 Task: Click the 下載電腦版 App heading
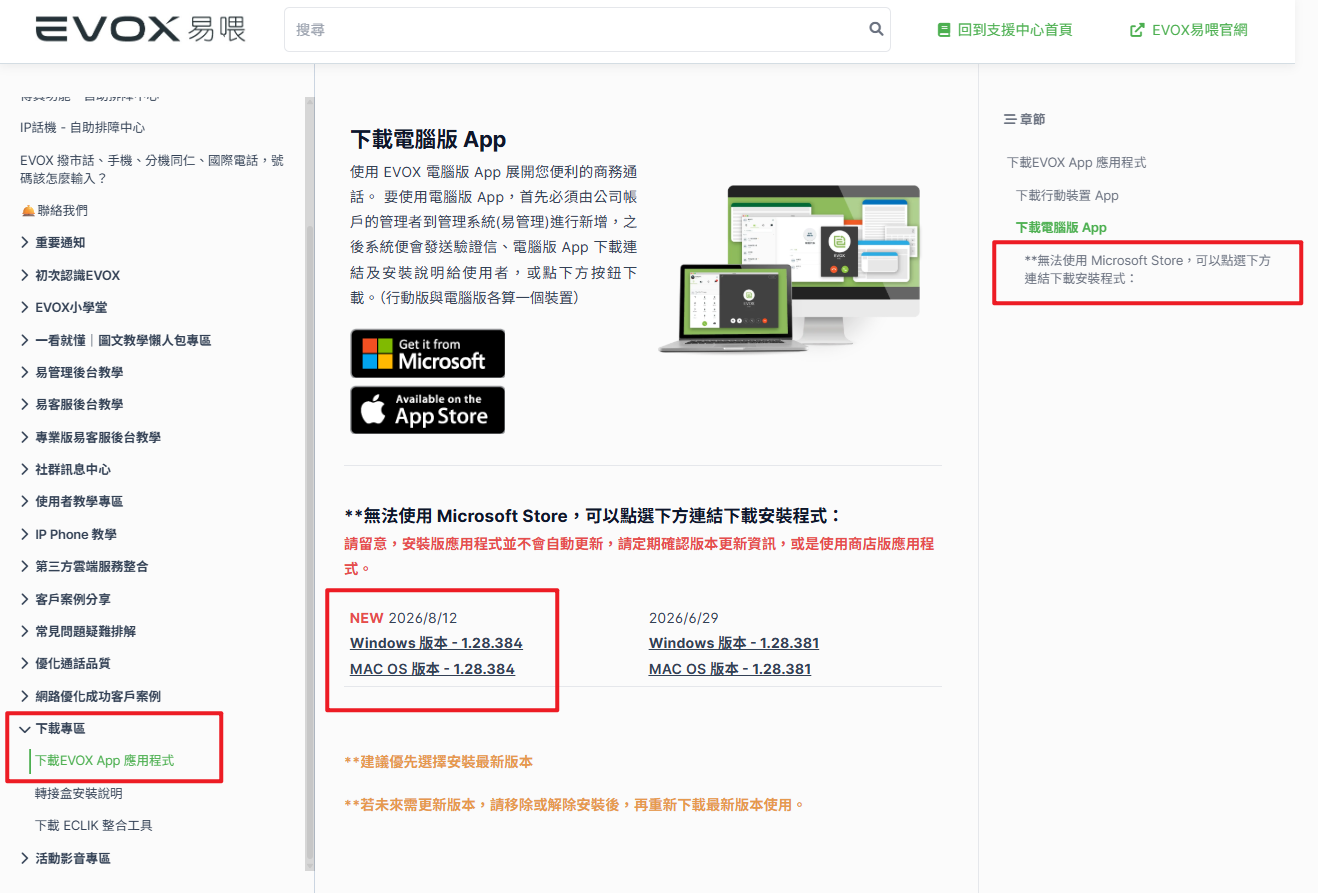428,139
